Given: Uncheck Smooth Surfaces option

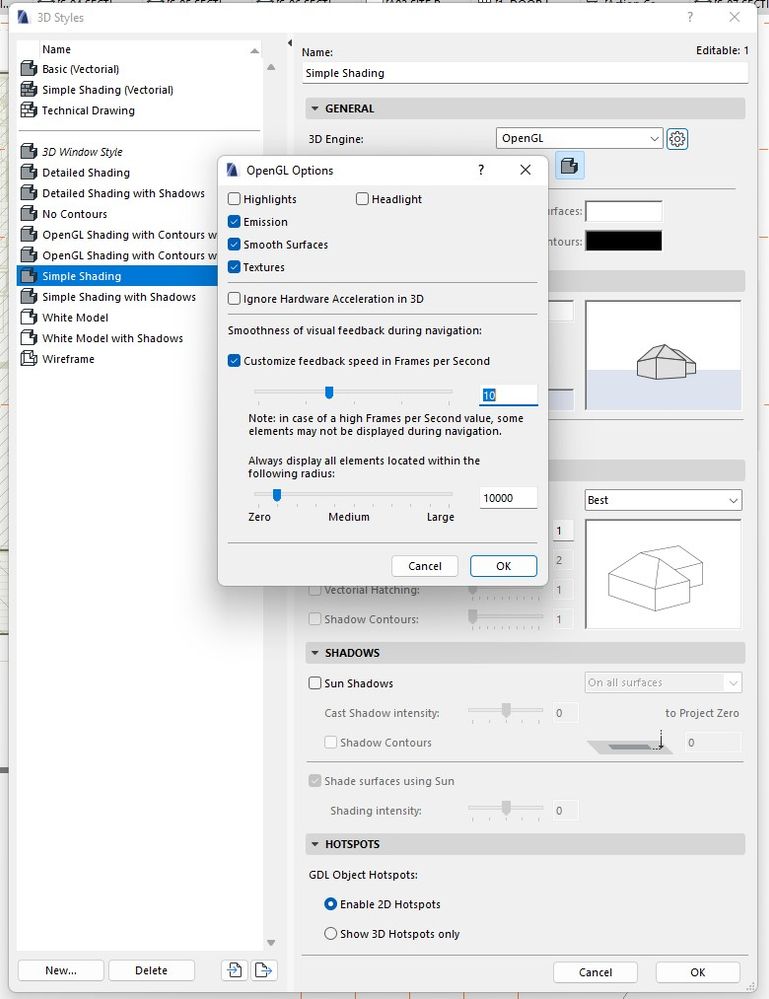Looking at the screenshot, I should point(234,245).
